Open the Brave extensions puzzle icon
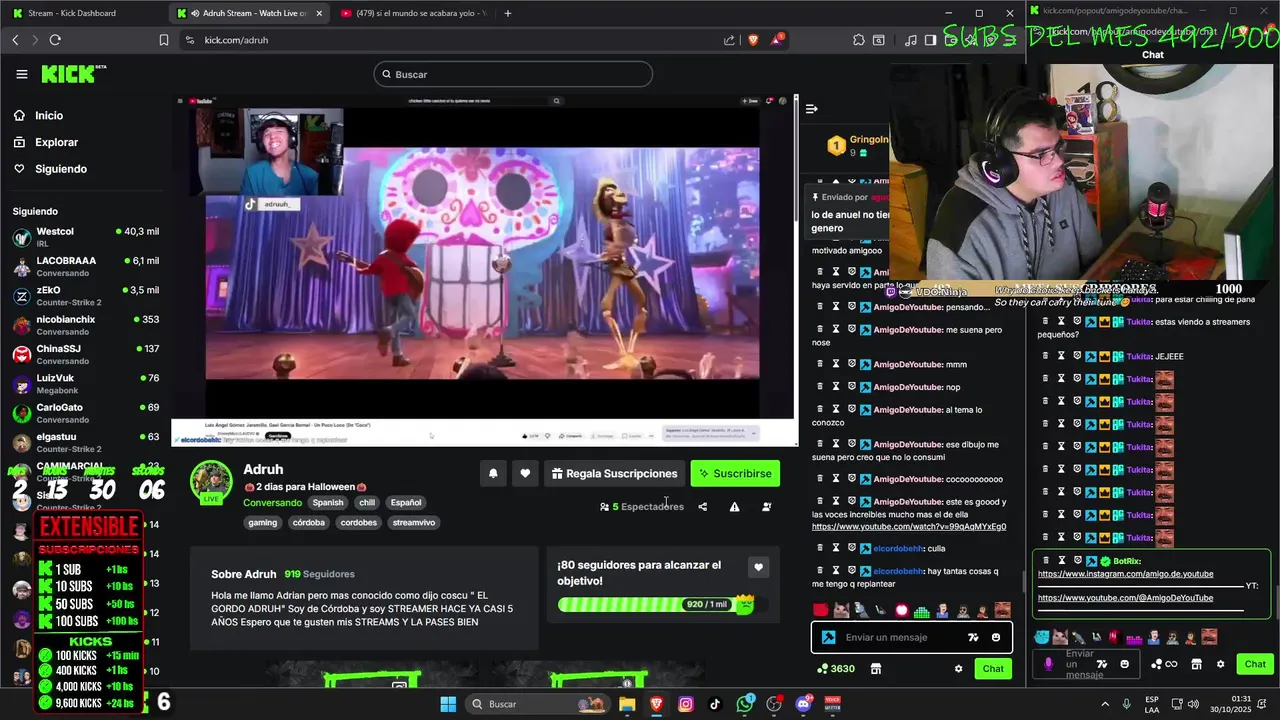This screenshot has height=720, width=1280. point(859,40)
